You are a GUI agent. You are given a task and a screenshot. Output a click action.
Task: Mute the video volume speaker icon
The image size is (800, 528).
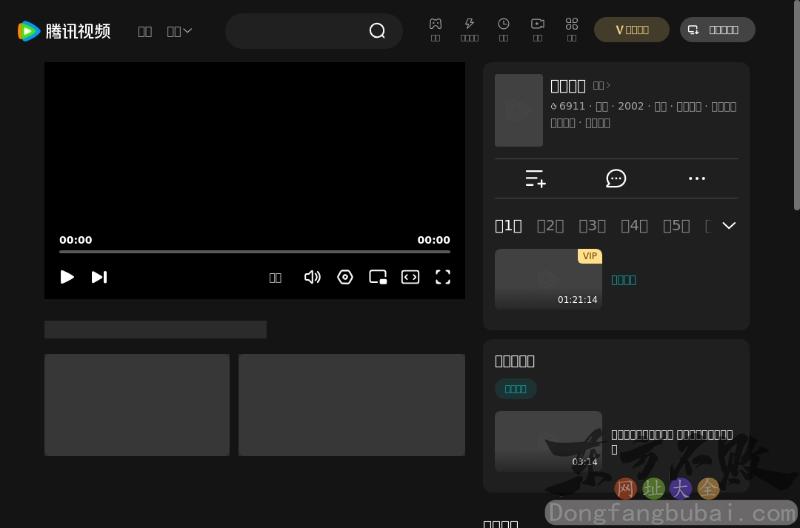coord(312,277)
